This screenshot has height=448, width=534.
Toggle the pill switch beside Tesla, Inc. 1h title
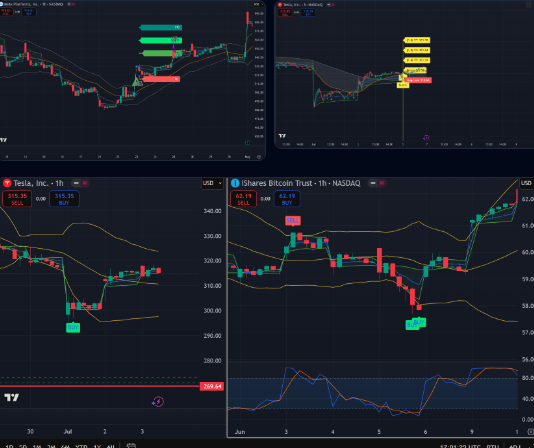pos(76,183)
